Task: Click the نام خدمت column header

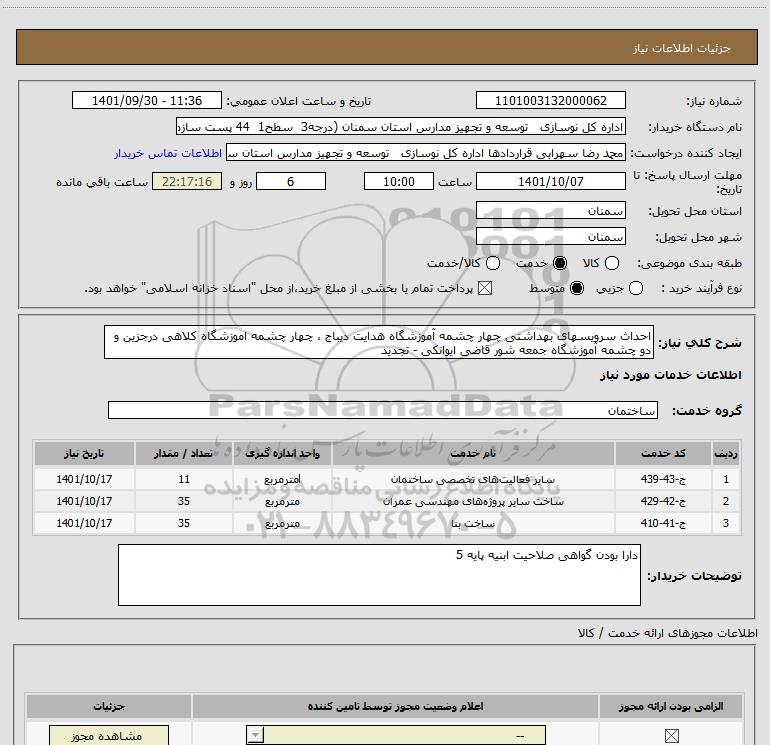Action: pyautogui.click(x=473, y=453)
